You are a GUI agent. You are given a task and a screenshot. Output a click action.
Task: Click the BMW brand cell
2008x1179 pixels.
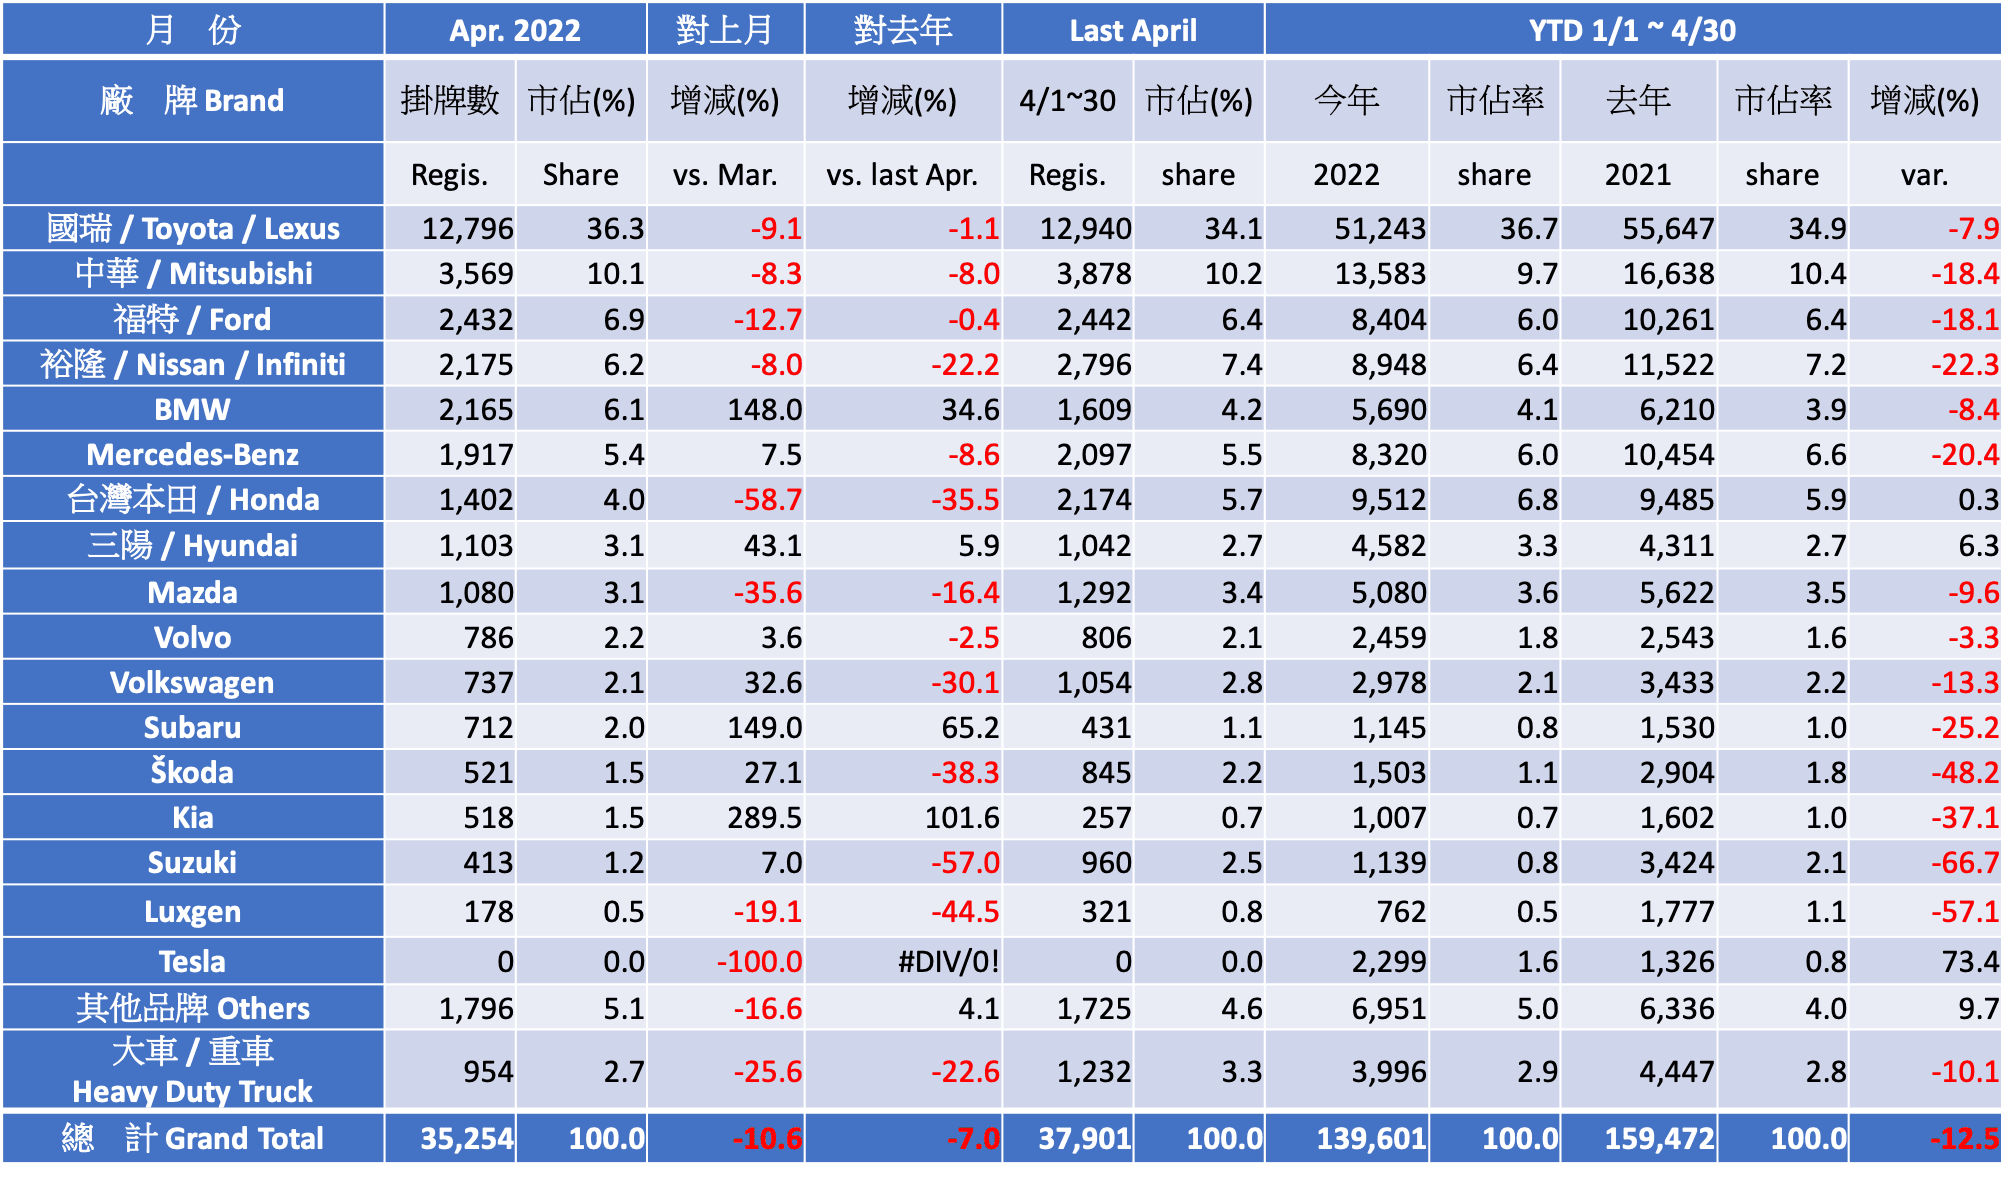pos(193,409)
